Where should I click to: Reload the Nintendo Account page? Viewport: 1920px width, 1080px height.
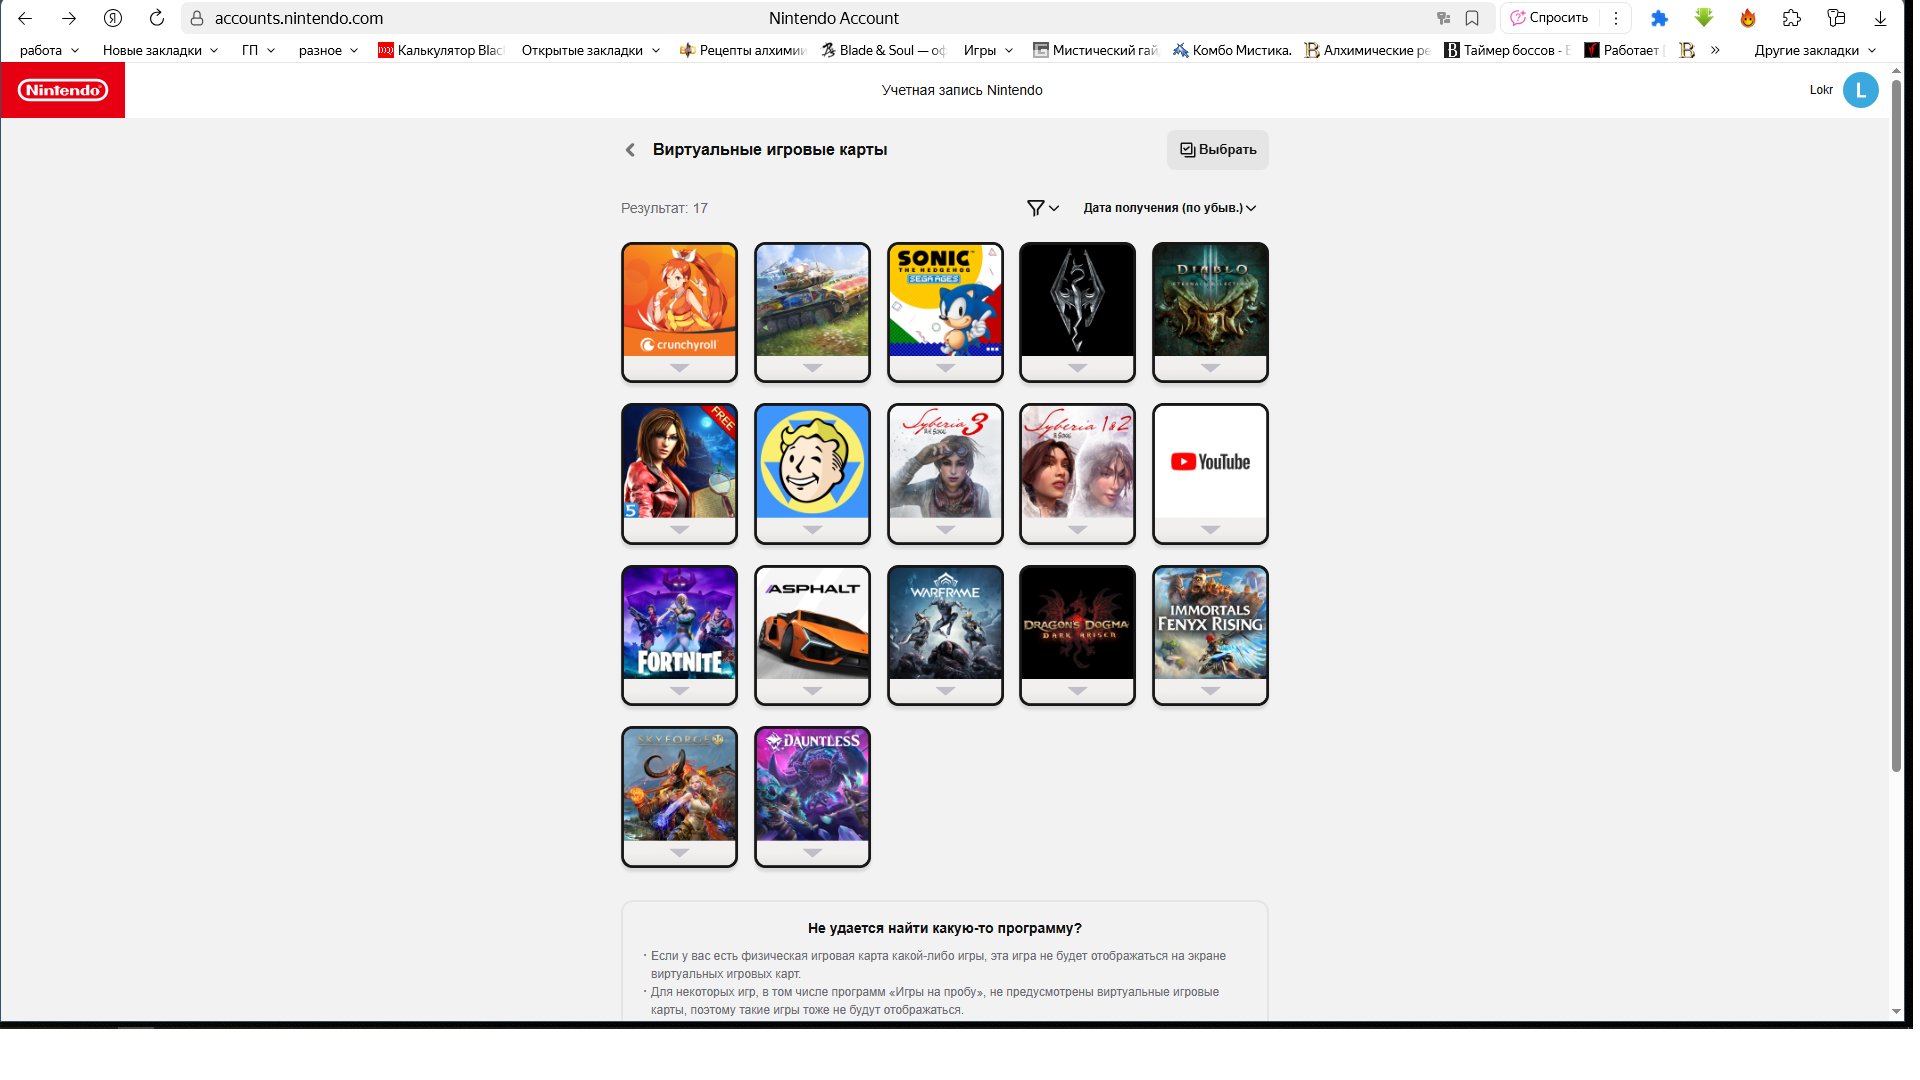(157, 18)
